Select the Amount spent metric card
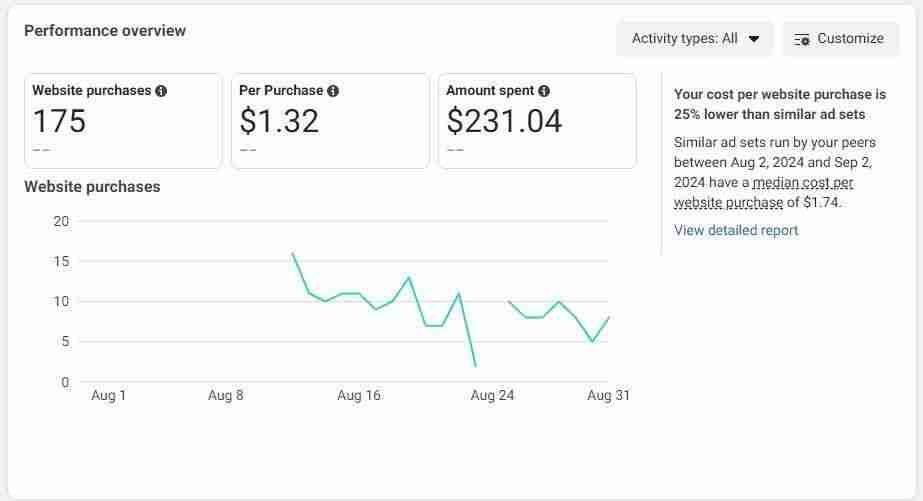This screenshot has width=923, height=501. click(537, 120)
